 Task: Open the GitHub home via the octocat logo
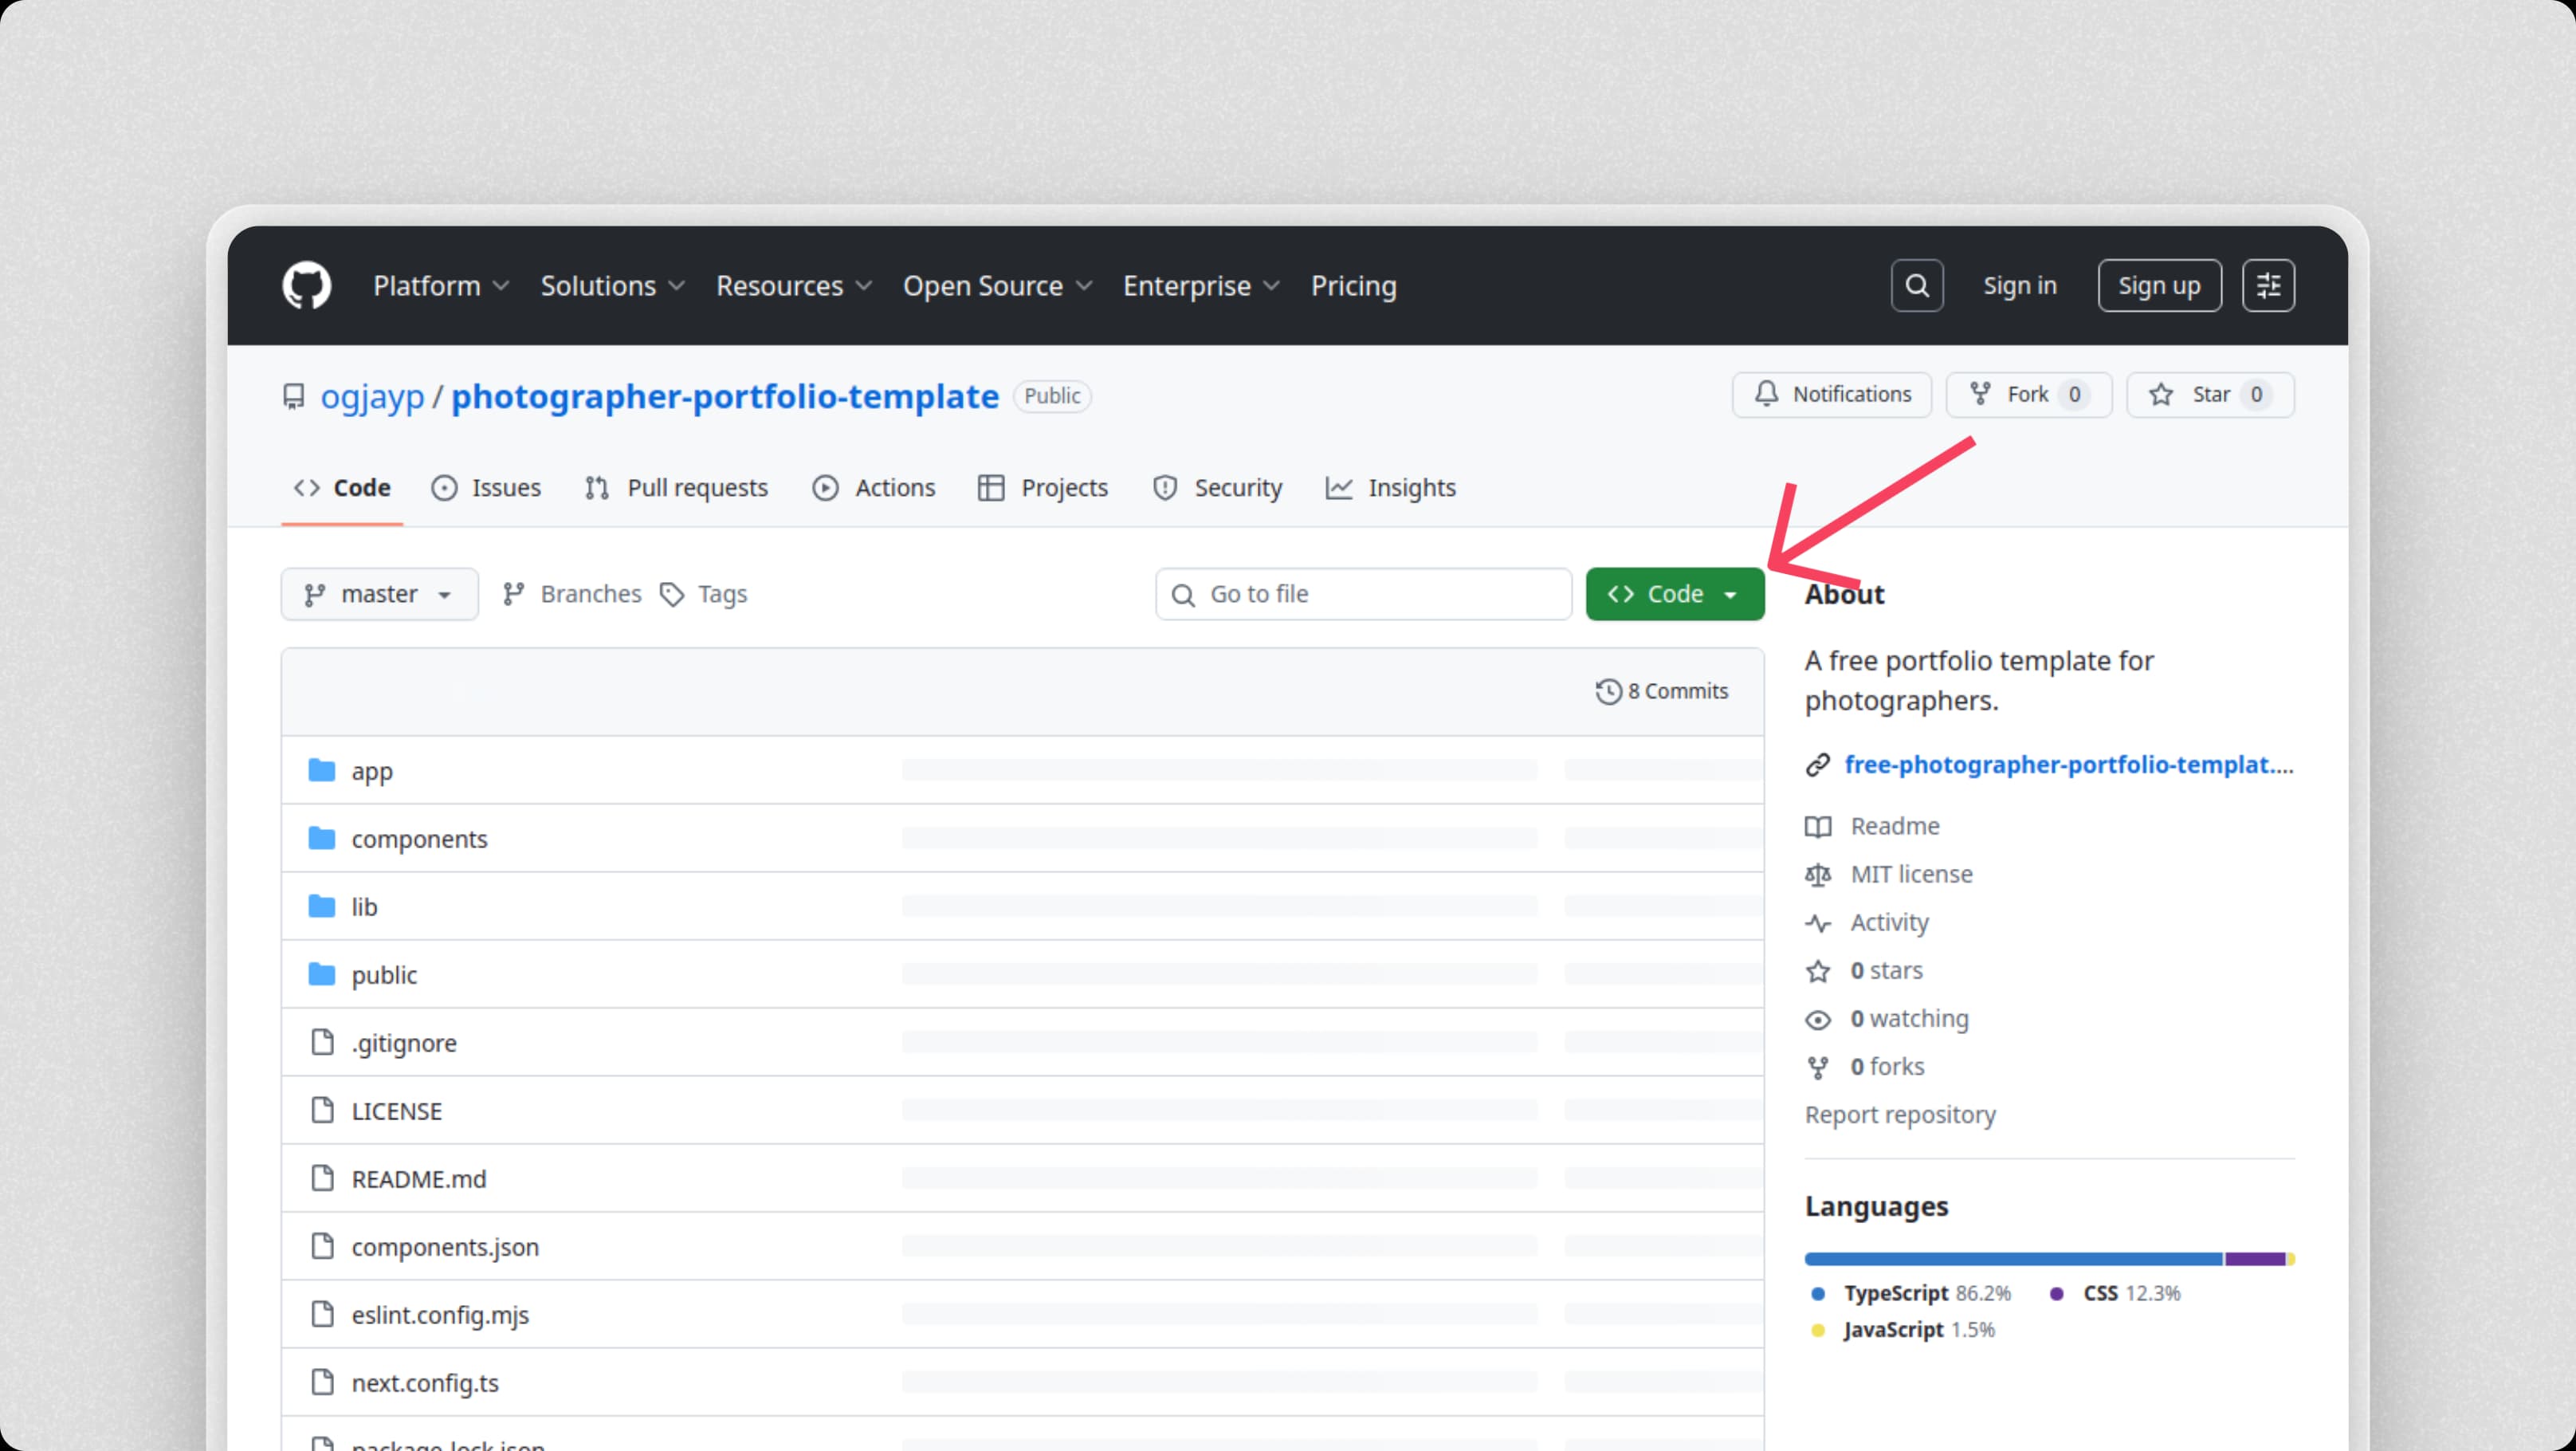pyautogui.click(x=306, y=285)
